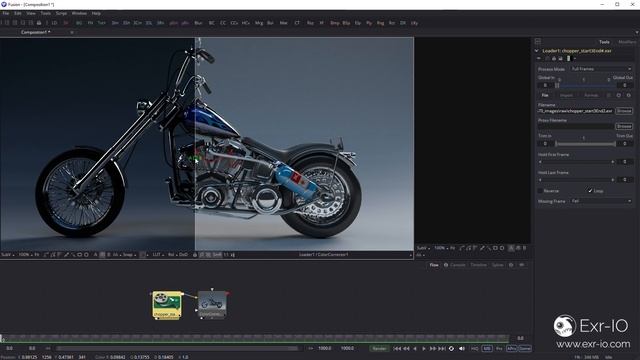Image resolution: width=640 pixels, height=360 pixels.
Task: Jump to the first frame
Action: (397, 349)
